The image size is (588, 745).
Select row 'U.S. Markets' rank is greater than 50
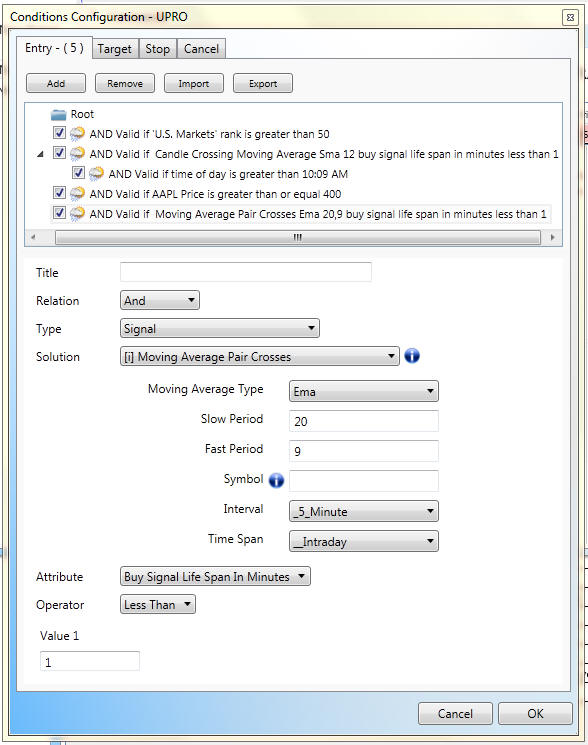pos(209,134)
